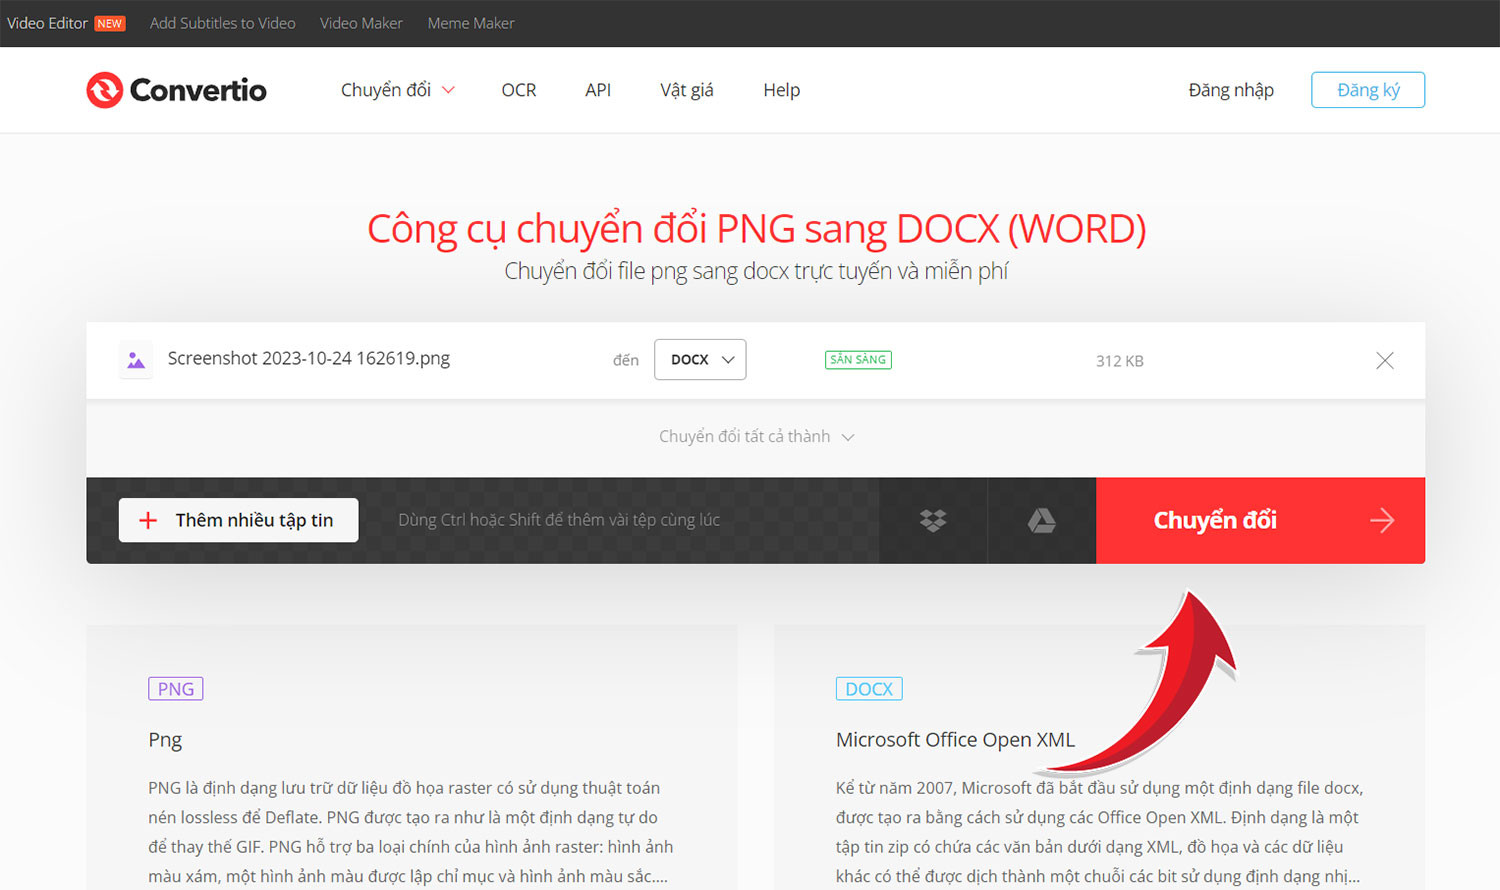The width and height of the screenshot is (1500, 890).
Task: Open the DOCX format dropdown
Action: [x=700, y=360]
